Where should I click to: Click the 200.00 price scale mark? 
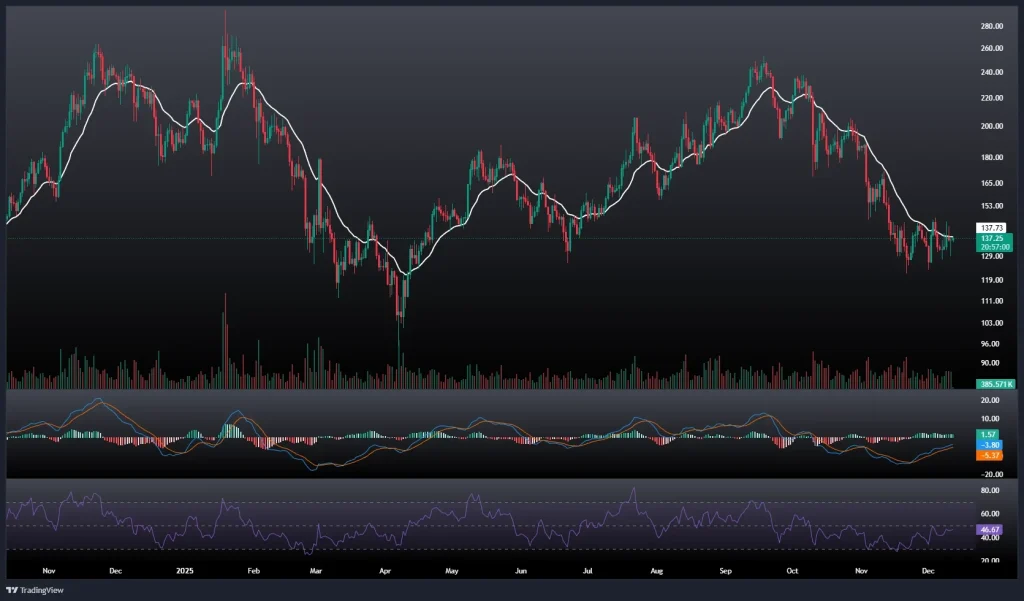pyautogui.click(x=992, y=127)
